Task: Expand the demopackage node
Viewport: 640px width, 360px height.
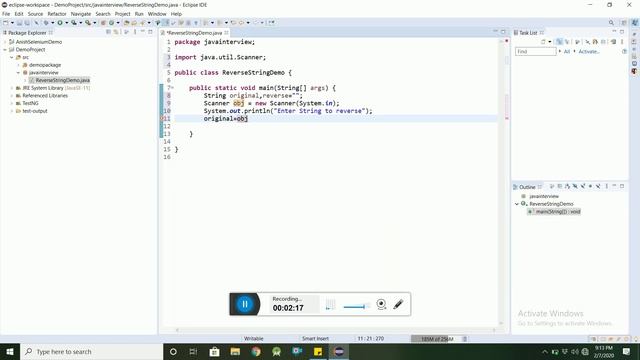Action: pos(18,65)
